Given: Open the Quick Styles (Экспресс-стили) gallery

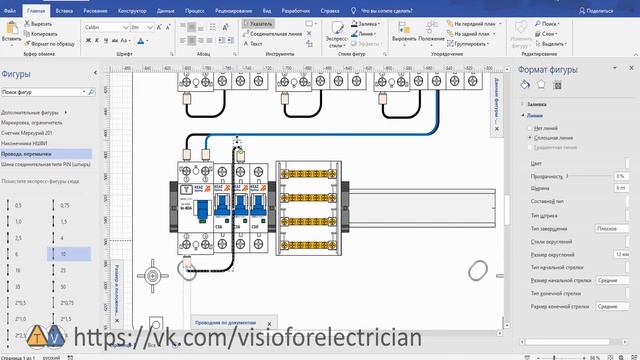Looking at the screenshot, I should click(337, 35).
